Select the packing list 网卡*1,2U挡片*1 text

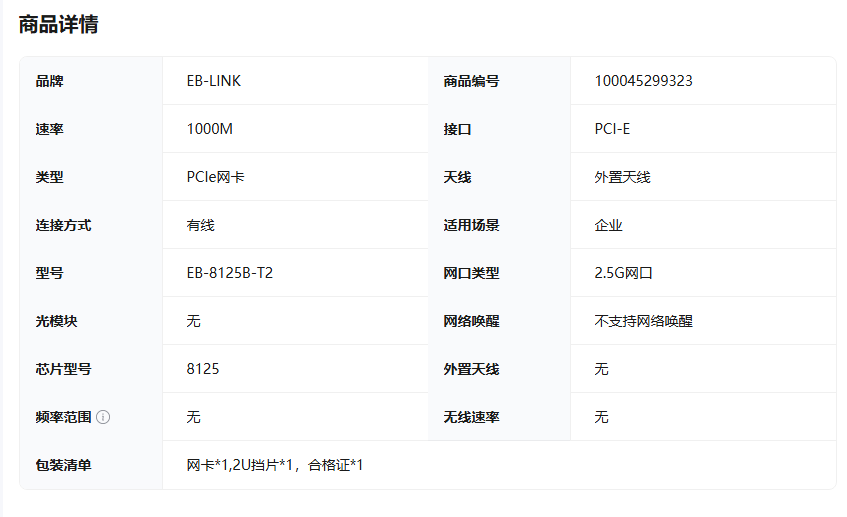[239, 466]
